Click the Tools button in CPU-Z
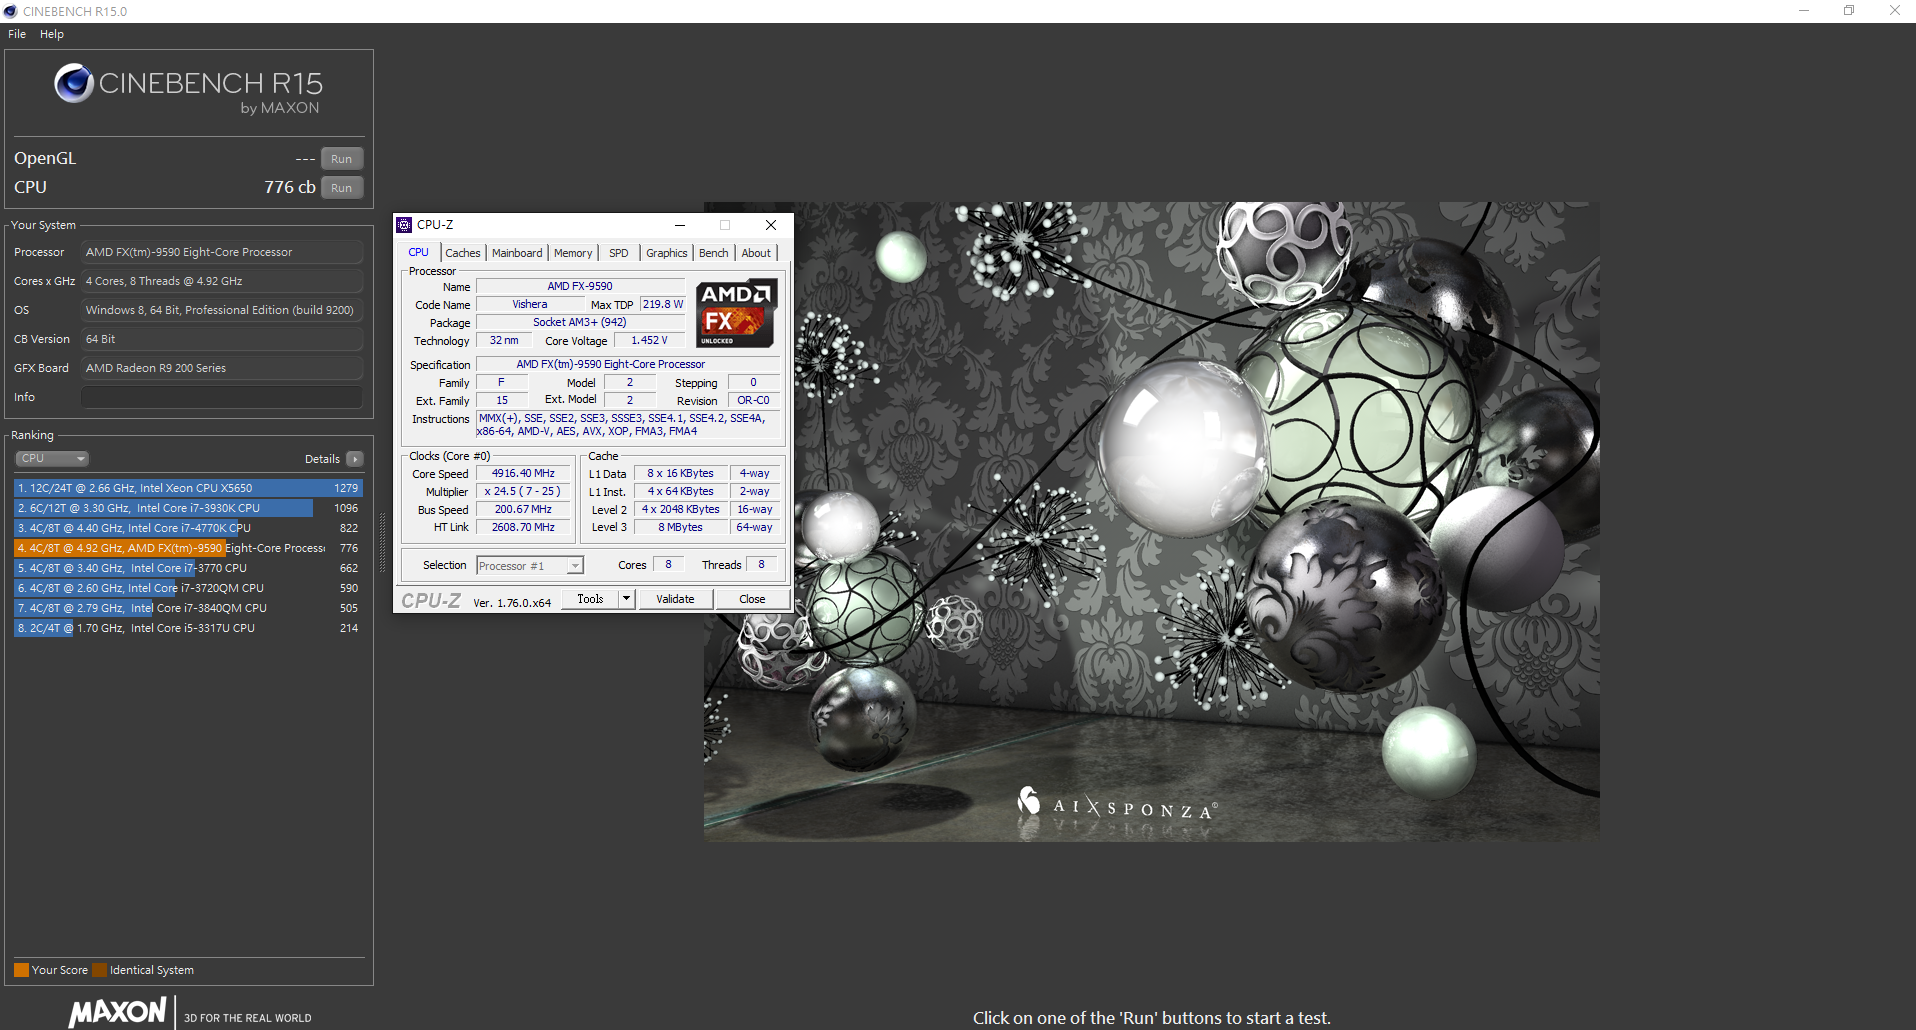Screen dimensions: 1916x1030 (590, 599)
